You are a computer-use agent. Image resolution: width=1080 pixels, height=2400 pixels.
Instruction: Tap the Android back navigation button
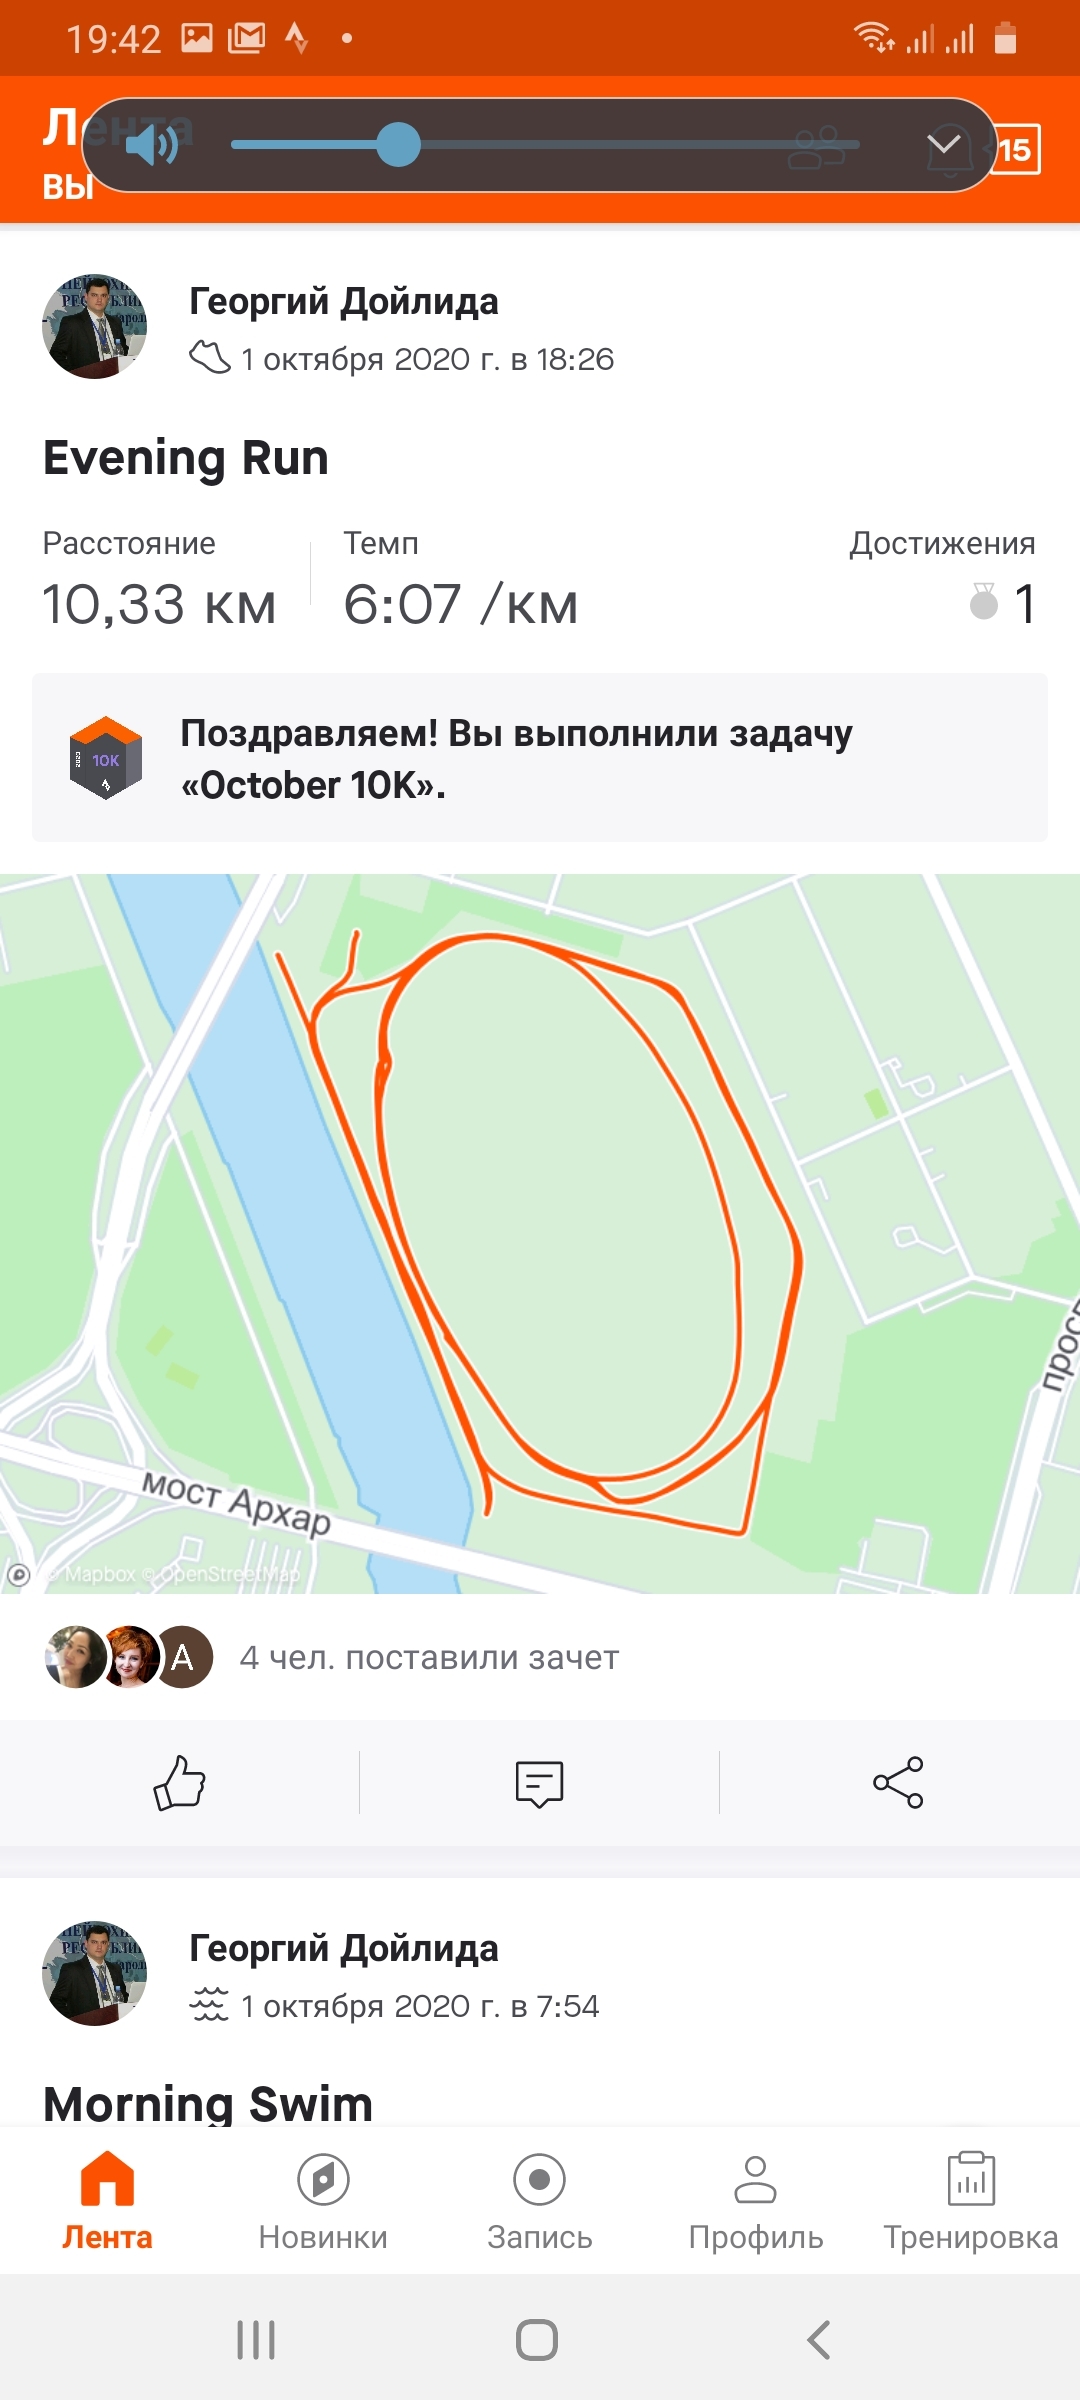pyautogui.click(x=819, y=2340)
